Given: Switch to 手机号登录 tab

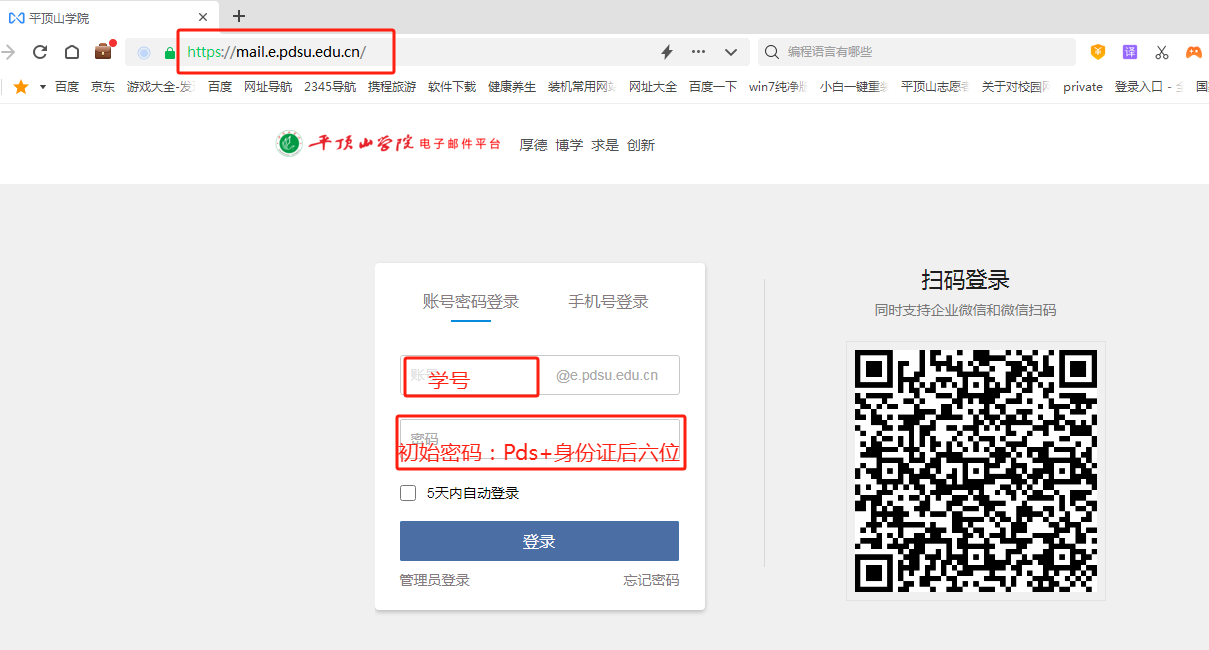Looking at the screenshot, I should click(608, 302).
